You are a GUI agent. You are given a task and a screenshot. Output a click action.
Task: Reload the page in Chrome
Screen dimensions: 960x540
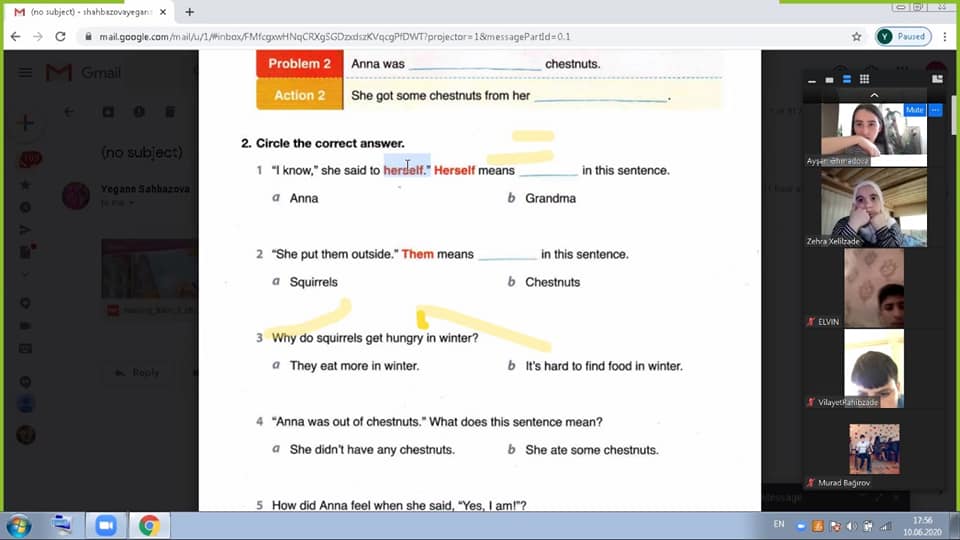point(60,37)
